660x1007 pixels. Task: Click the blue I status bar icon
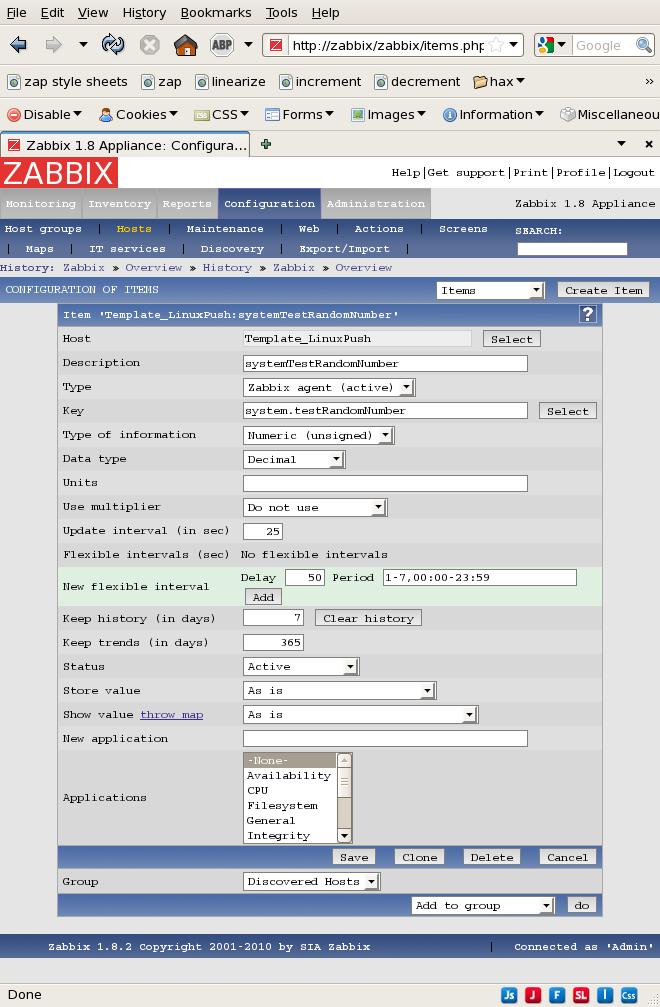(605, 995)
